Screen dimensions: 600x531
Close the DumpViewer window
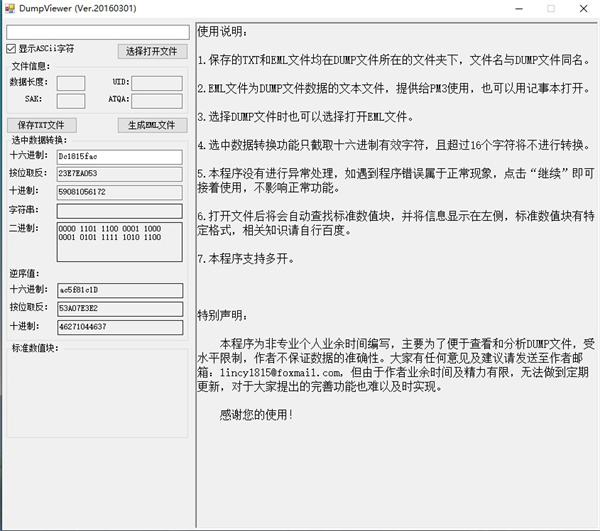coord(583,8)
